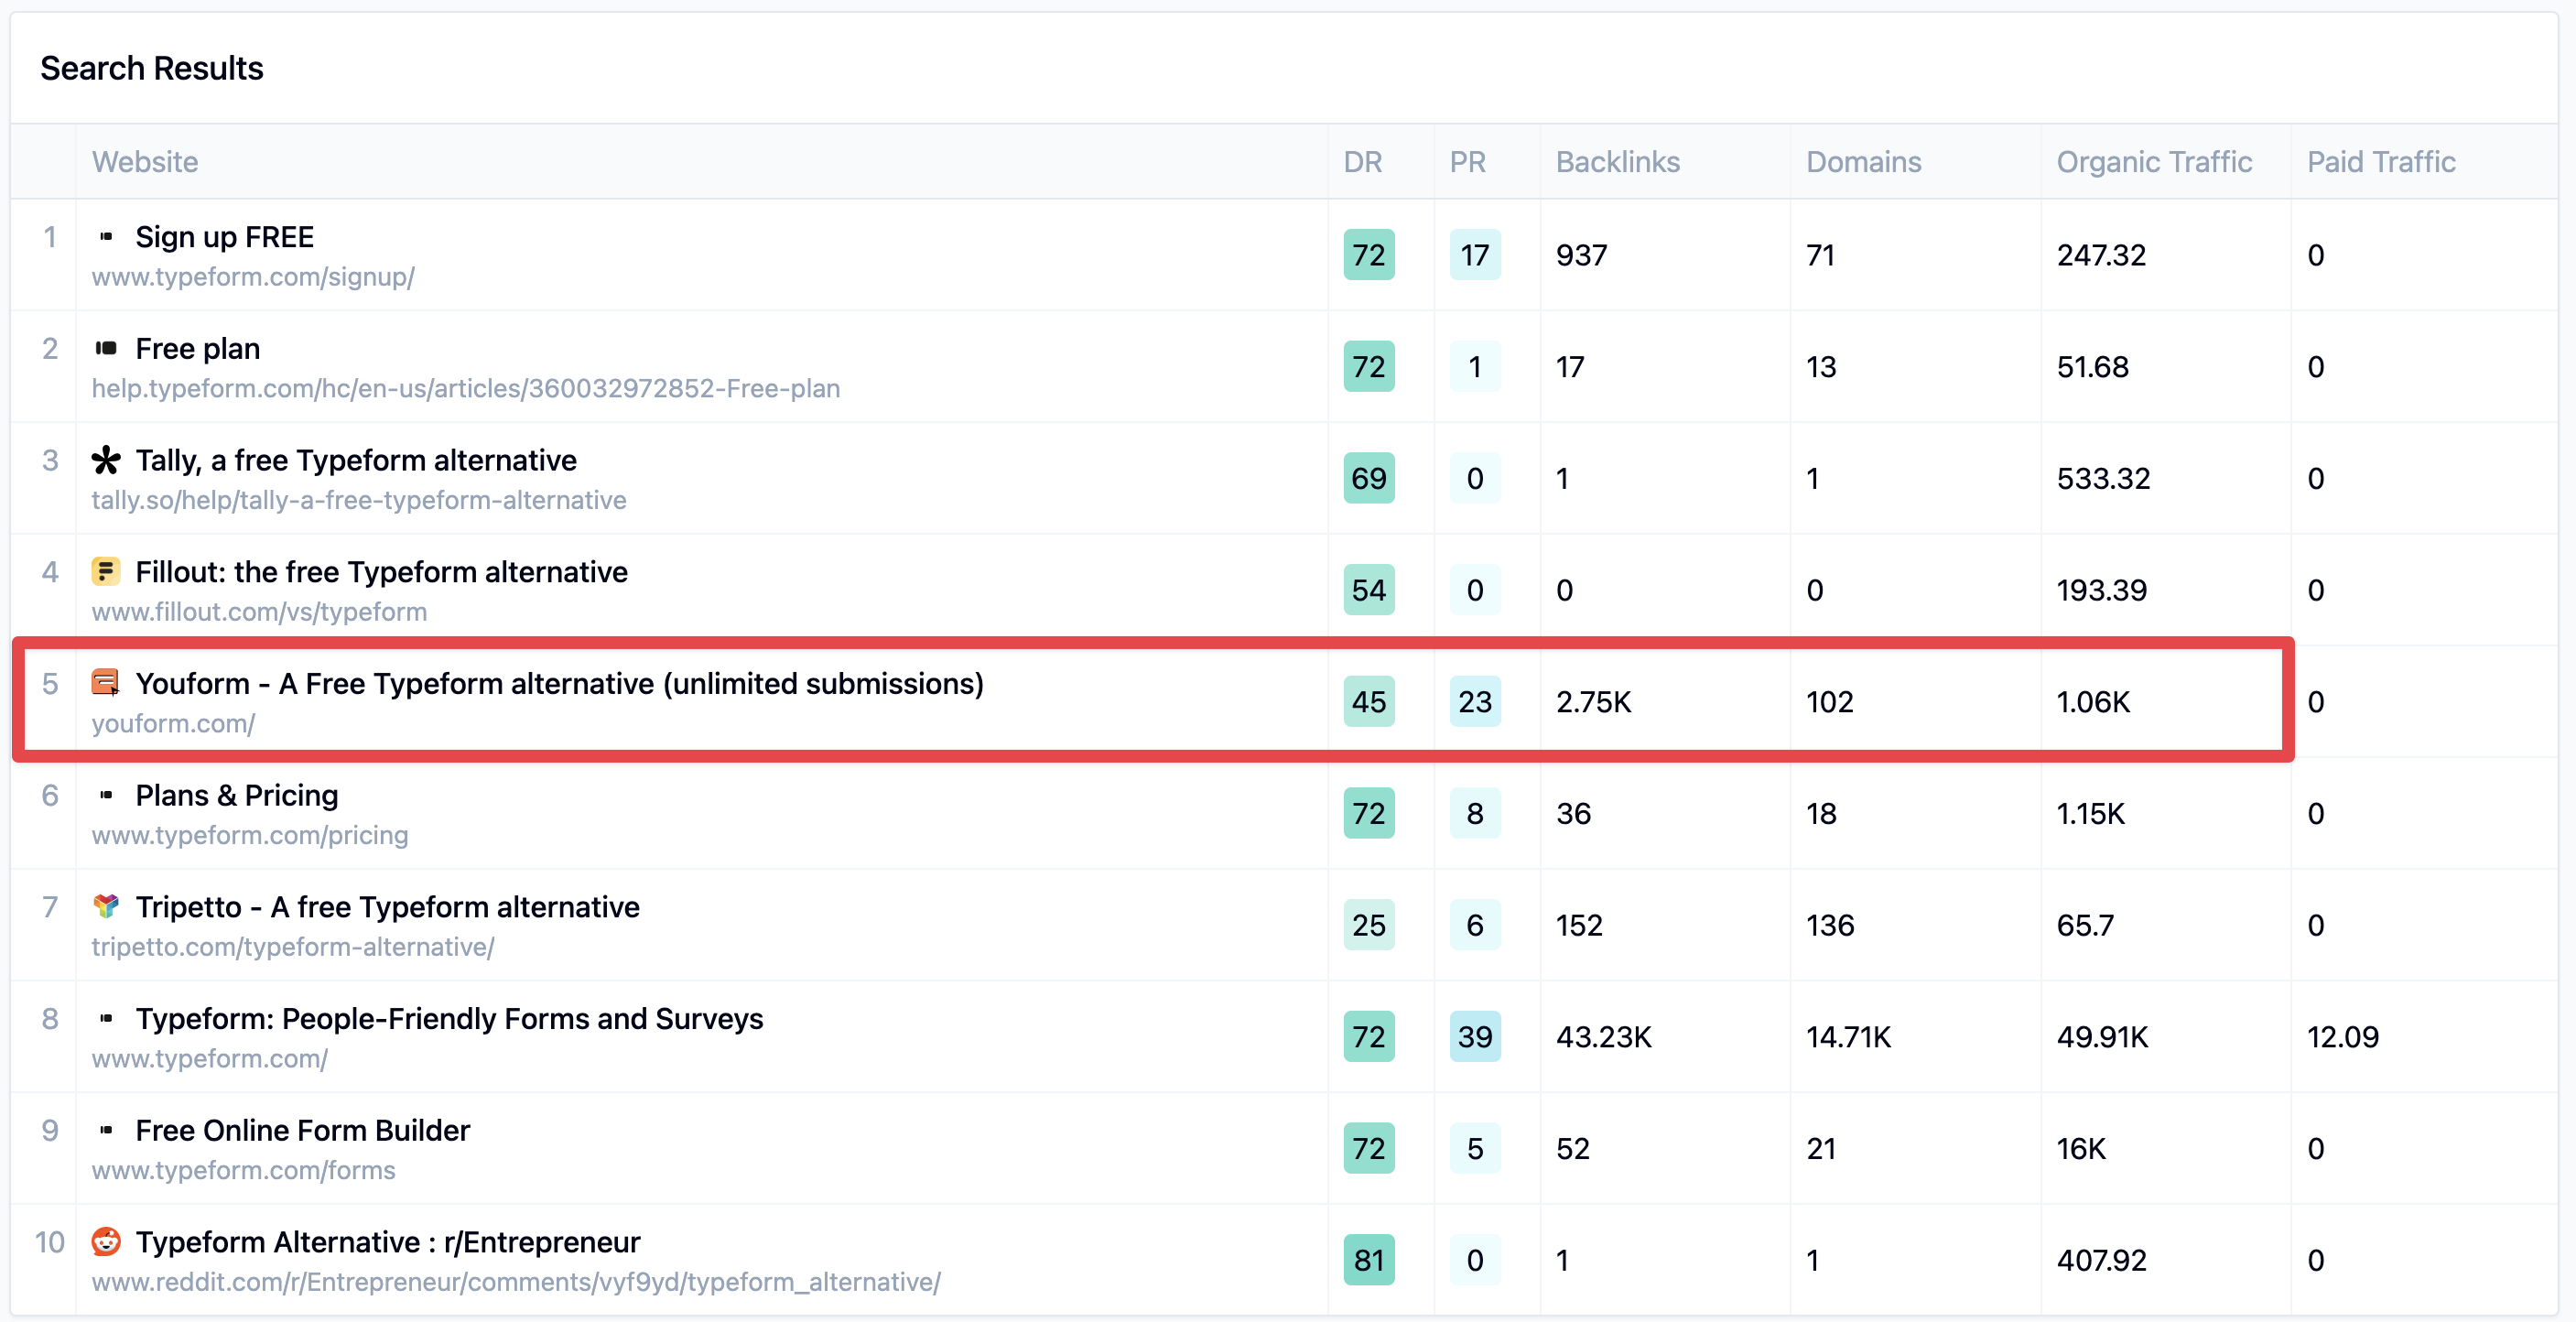
Task: Open the youform.com/ URL link
Action: point(173,723)
